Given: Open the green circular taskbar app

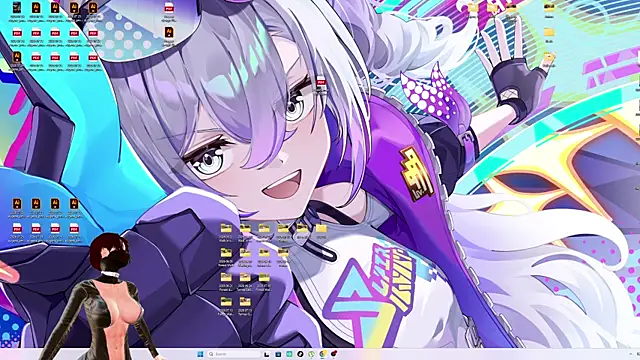Looking at the screenshot, I should [311, 354].
